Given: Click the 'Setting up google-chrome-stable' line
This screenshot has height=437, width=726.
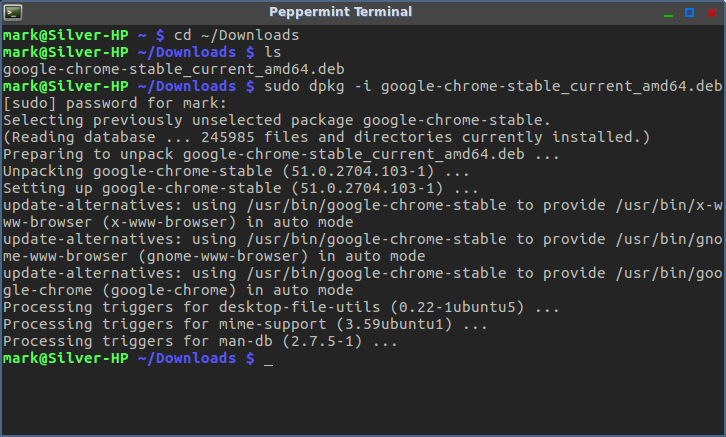Looking at the screenshot, I should (x=241, y=188).
